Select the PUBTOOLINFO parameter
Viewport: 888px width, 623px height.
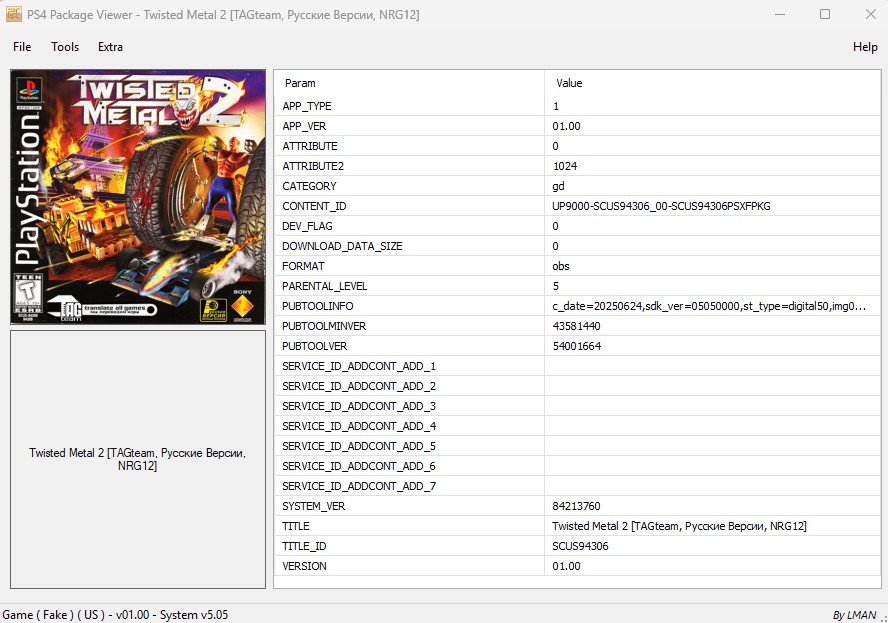(318, 306)
